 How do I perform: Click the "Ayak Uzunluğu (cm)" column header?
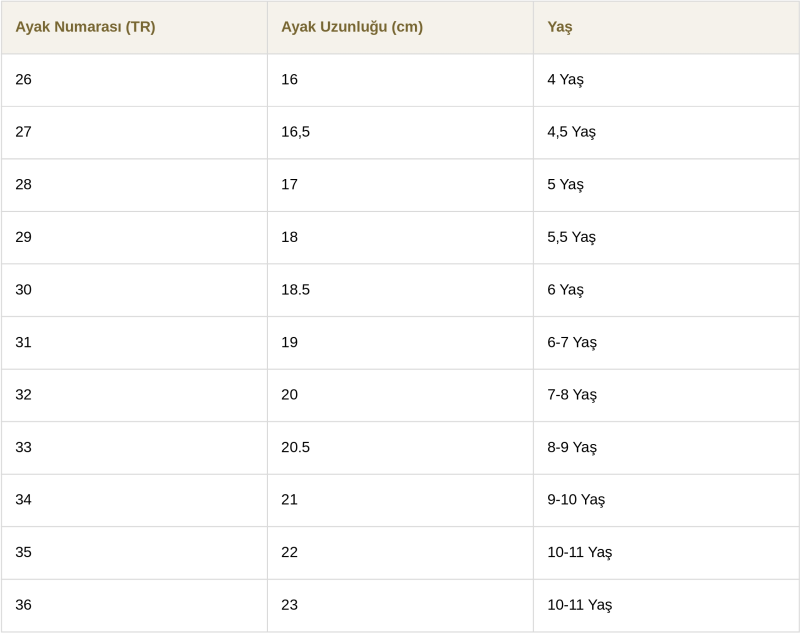click(352, 27)
